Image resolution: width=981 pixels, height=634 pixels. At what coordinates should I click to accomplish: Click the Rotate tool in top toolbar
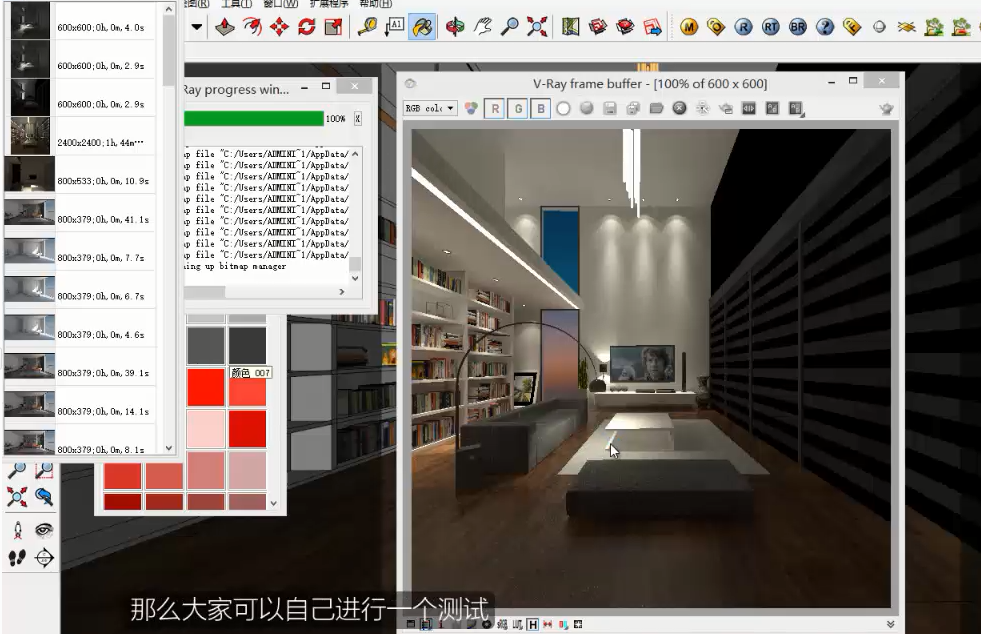pos(305,27)
